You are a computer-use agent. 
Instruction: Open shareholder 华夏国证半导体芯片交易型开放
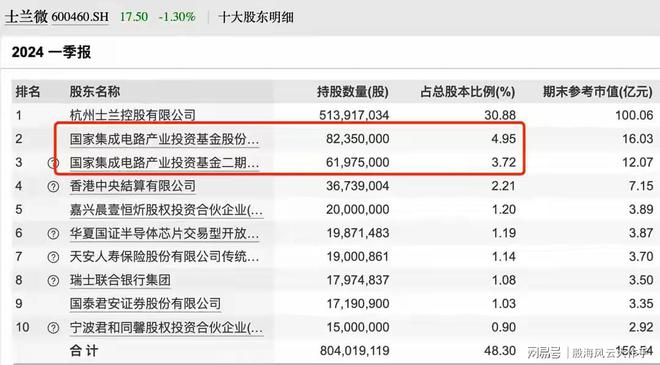pos(164,233)
